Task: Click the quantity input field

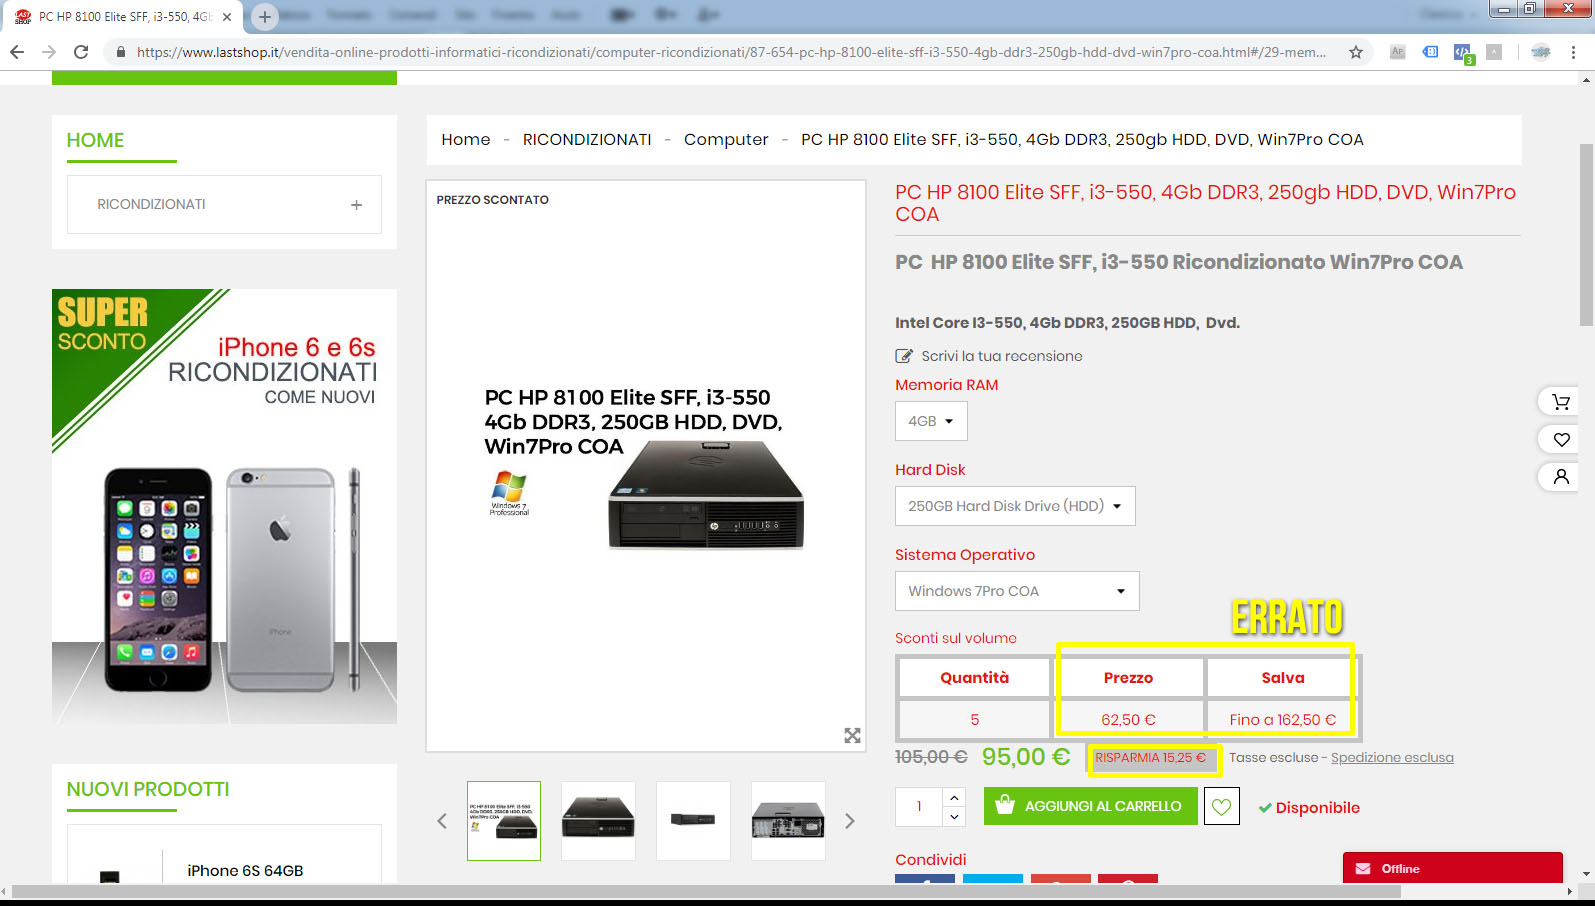Action: tap(919, 806)
